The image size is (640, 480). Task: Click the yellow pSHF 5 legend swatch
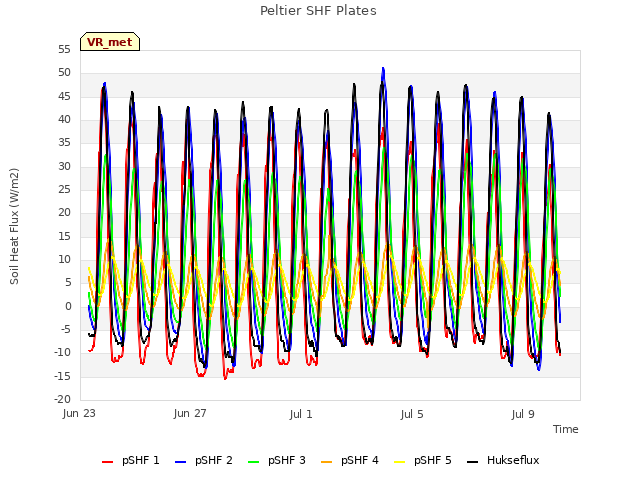tap(400, 462)
